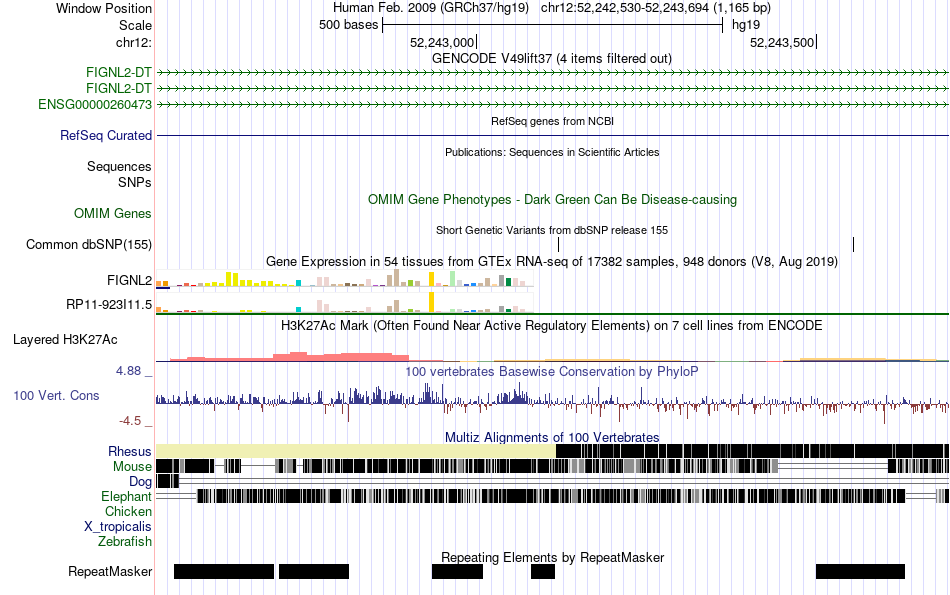Click the 100 Vert. Cons label
Screen dimensions: 950x595
coord(56,395)
